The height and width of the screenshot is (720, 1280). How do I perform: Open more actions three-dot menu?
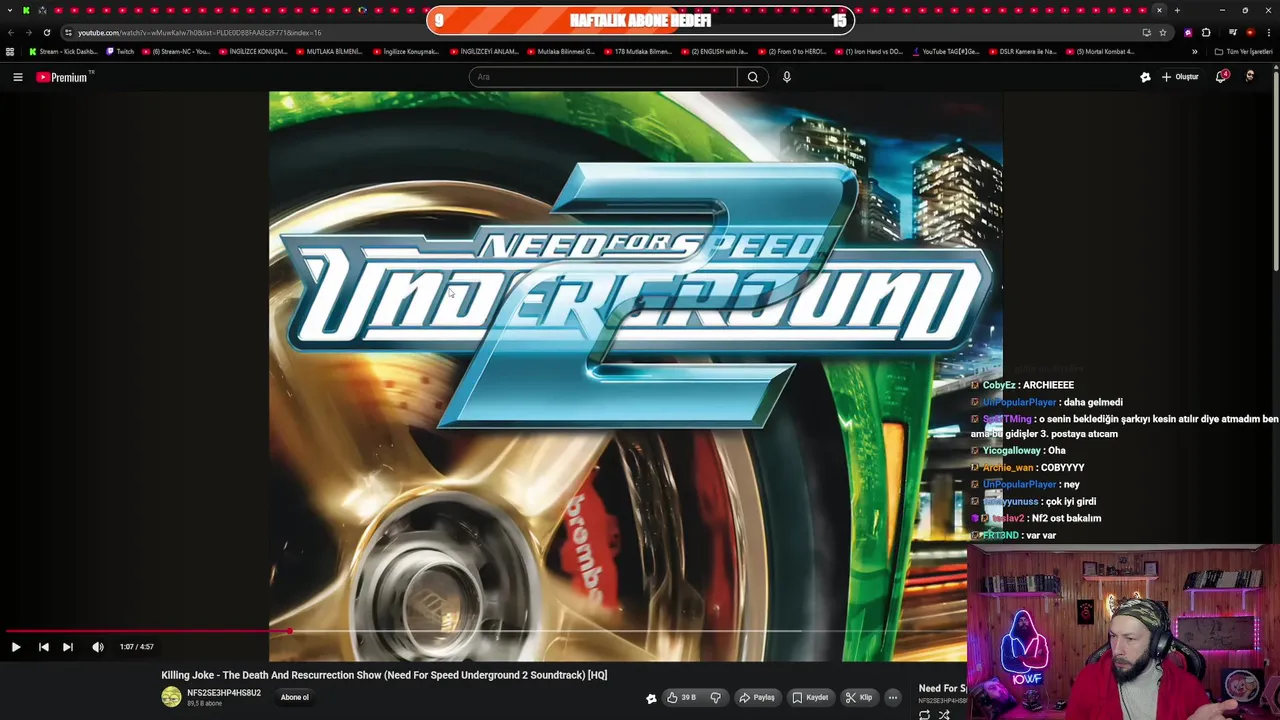(893, 697)
